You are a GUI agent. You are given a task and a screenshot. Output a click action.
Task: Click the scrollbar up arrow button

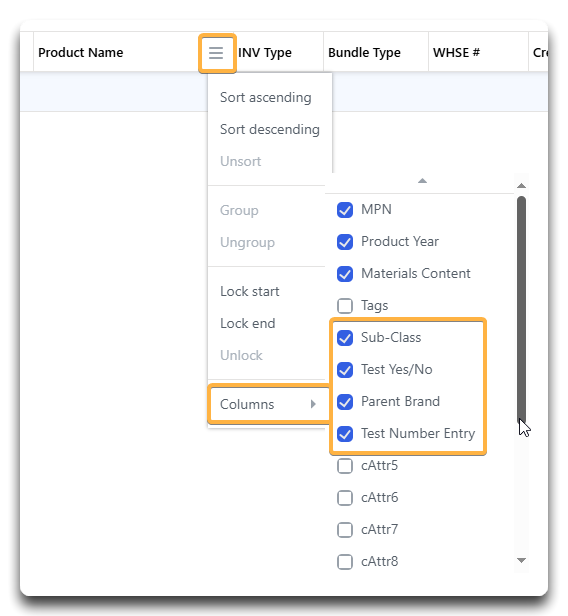pyautogui.click(x=521, y=185)
